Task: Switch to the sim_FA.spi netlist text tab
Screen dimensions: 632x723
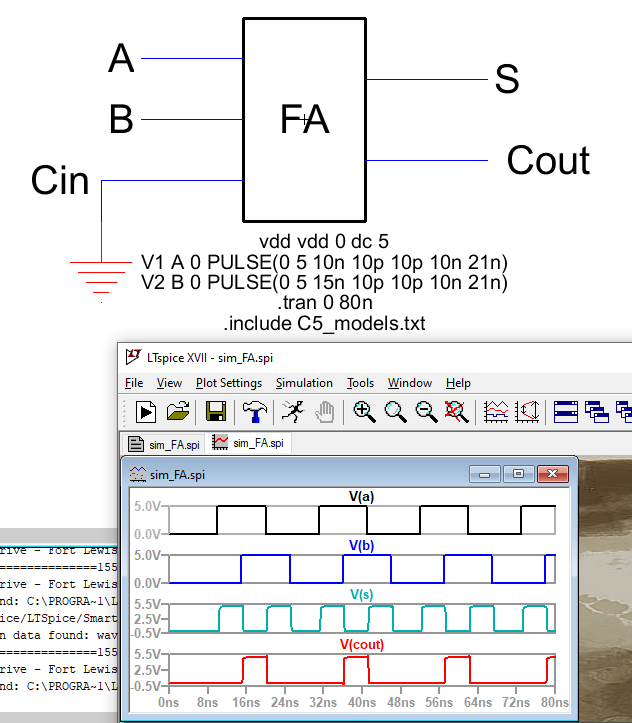Action: pyautogui.click(x=166, y=444)
